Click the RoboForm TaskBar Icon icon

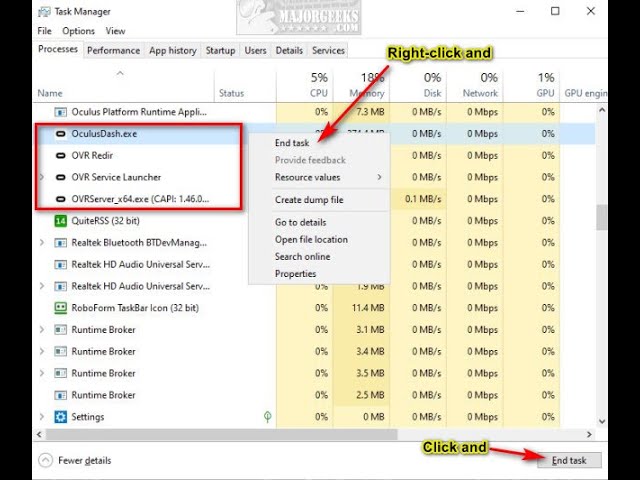60,308
